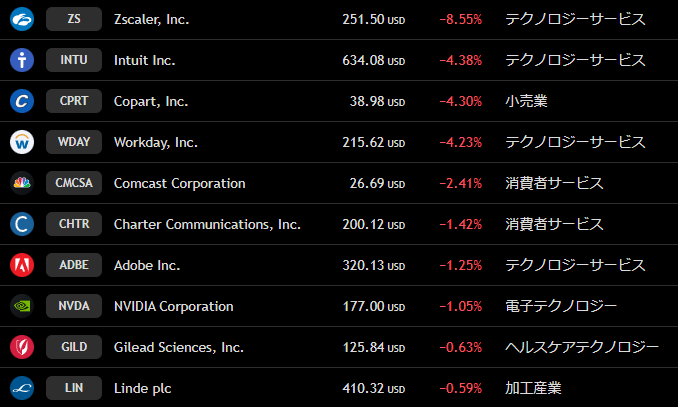Select the INTU ticker badge

(x=74, y=60)
